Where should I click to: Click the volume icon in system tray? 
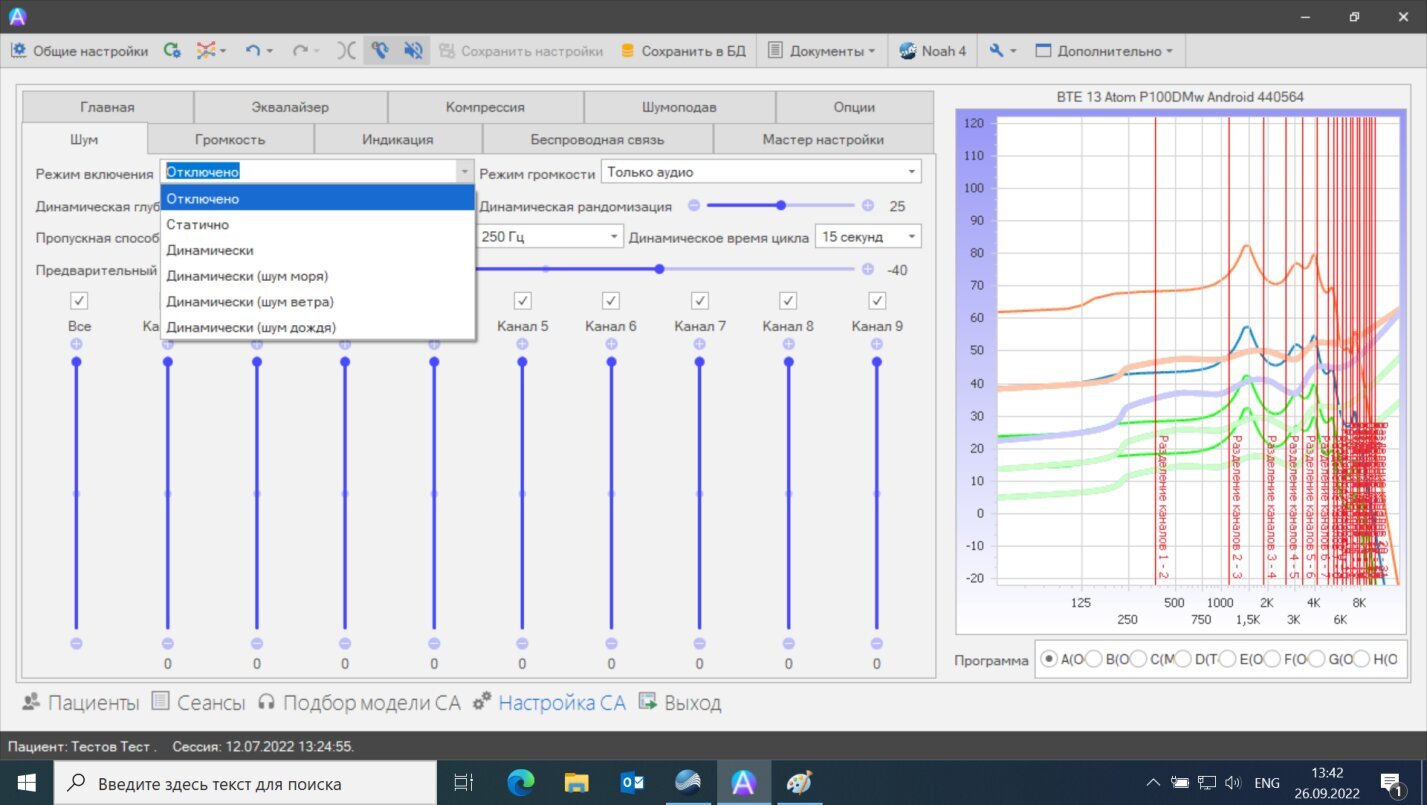click(x=1233, y=783)
